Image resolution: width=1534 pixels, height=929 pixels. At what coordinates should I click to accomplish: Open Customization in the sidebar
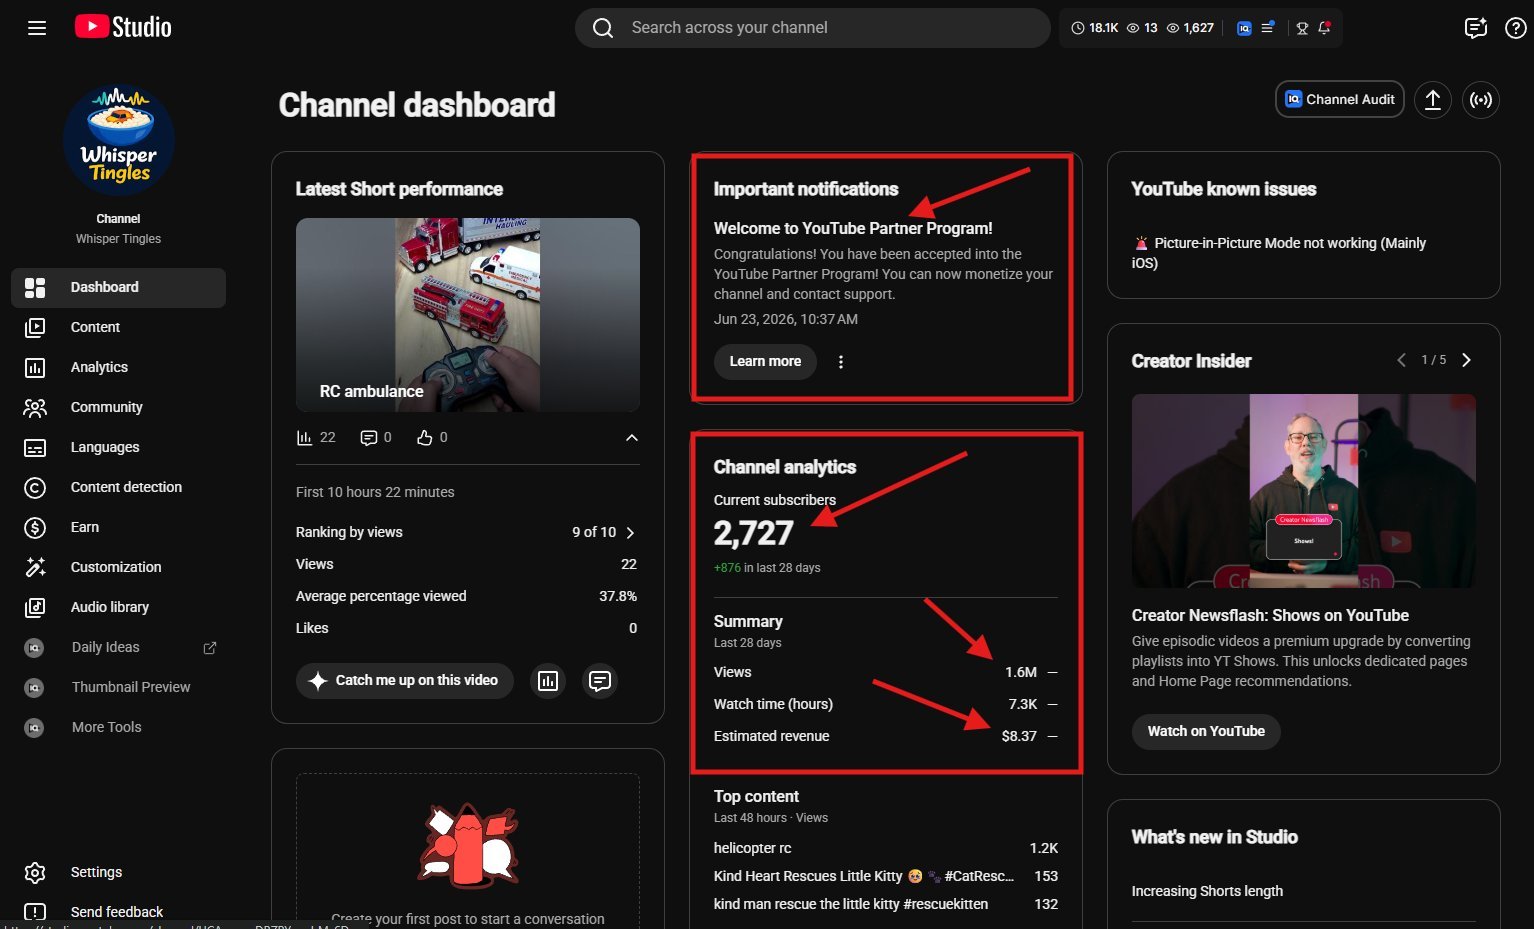118,568
